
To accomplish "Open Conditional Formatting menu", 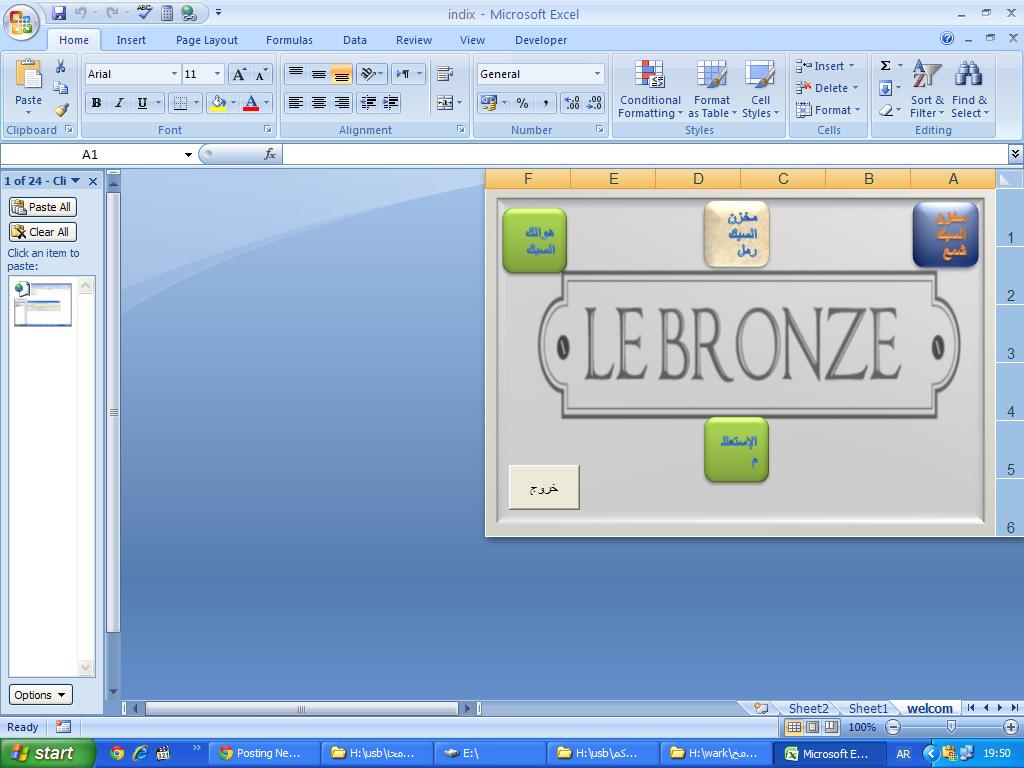I will [x=650, y=89].
